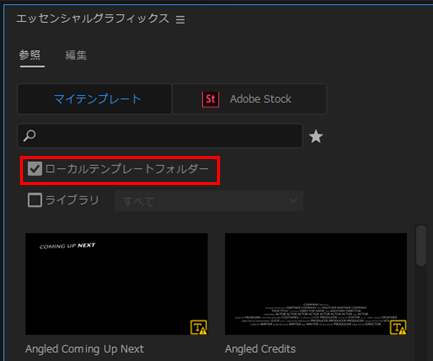Switch to the 編集 tab
Image resolution: width=433 pixels, height=361 pixels.
click(76, 55)
